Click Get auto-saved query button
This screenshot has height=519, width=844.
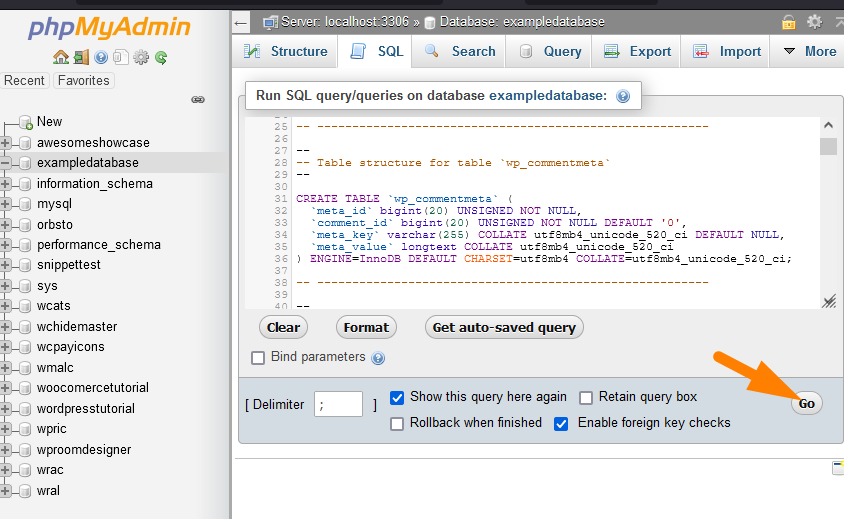coord(504,327)
